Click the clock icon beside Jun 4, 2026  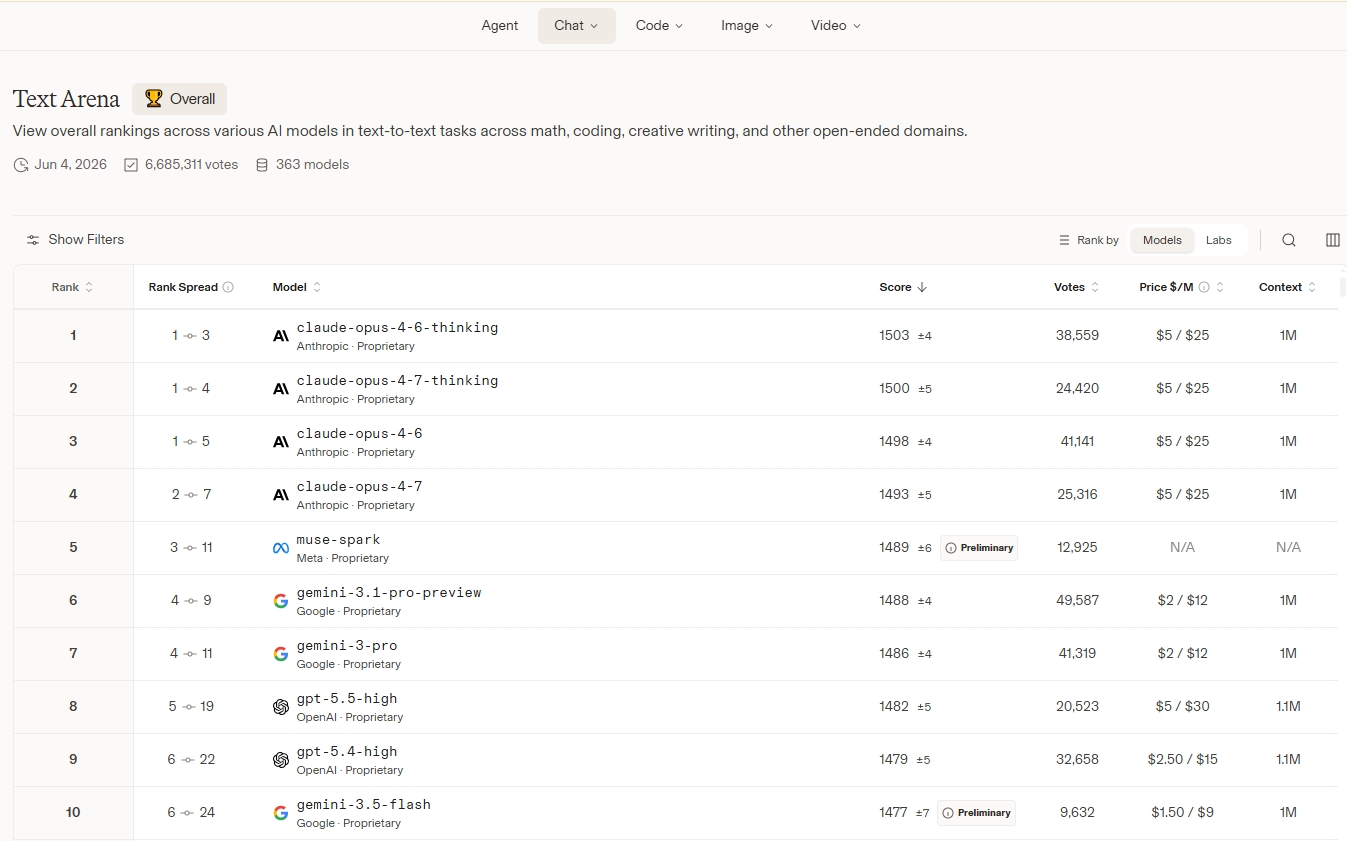[x=21, y=165]
